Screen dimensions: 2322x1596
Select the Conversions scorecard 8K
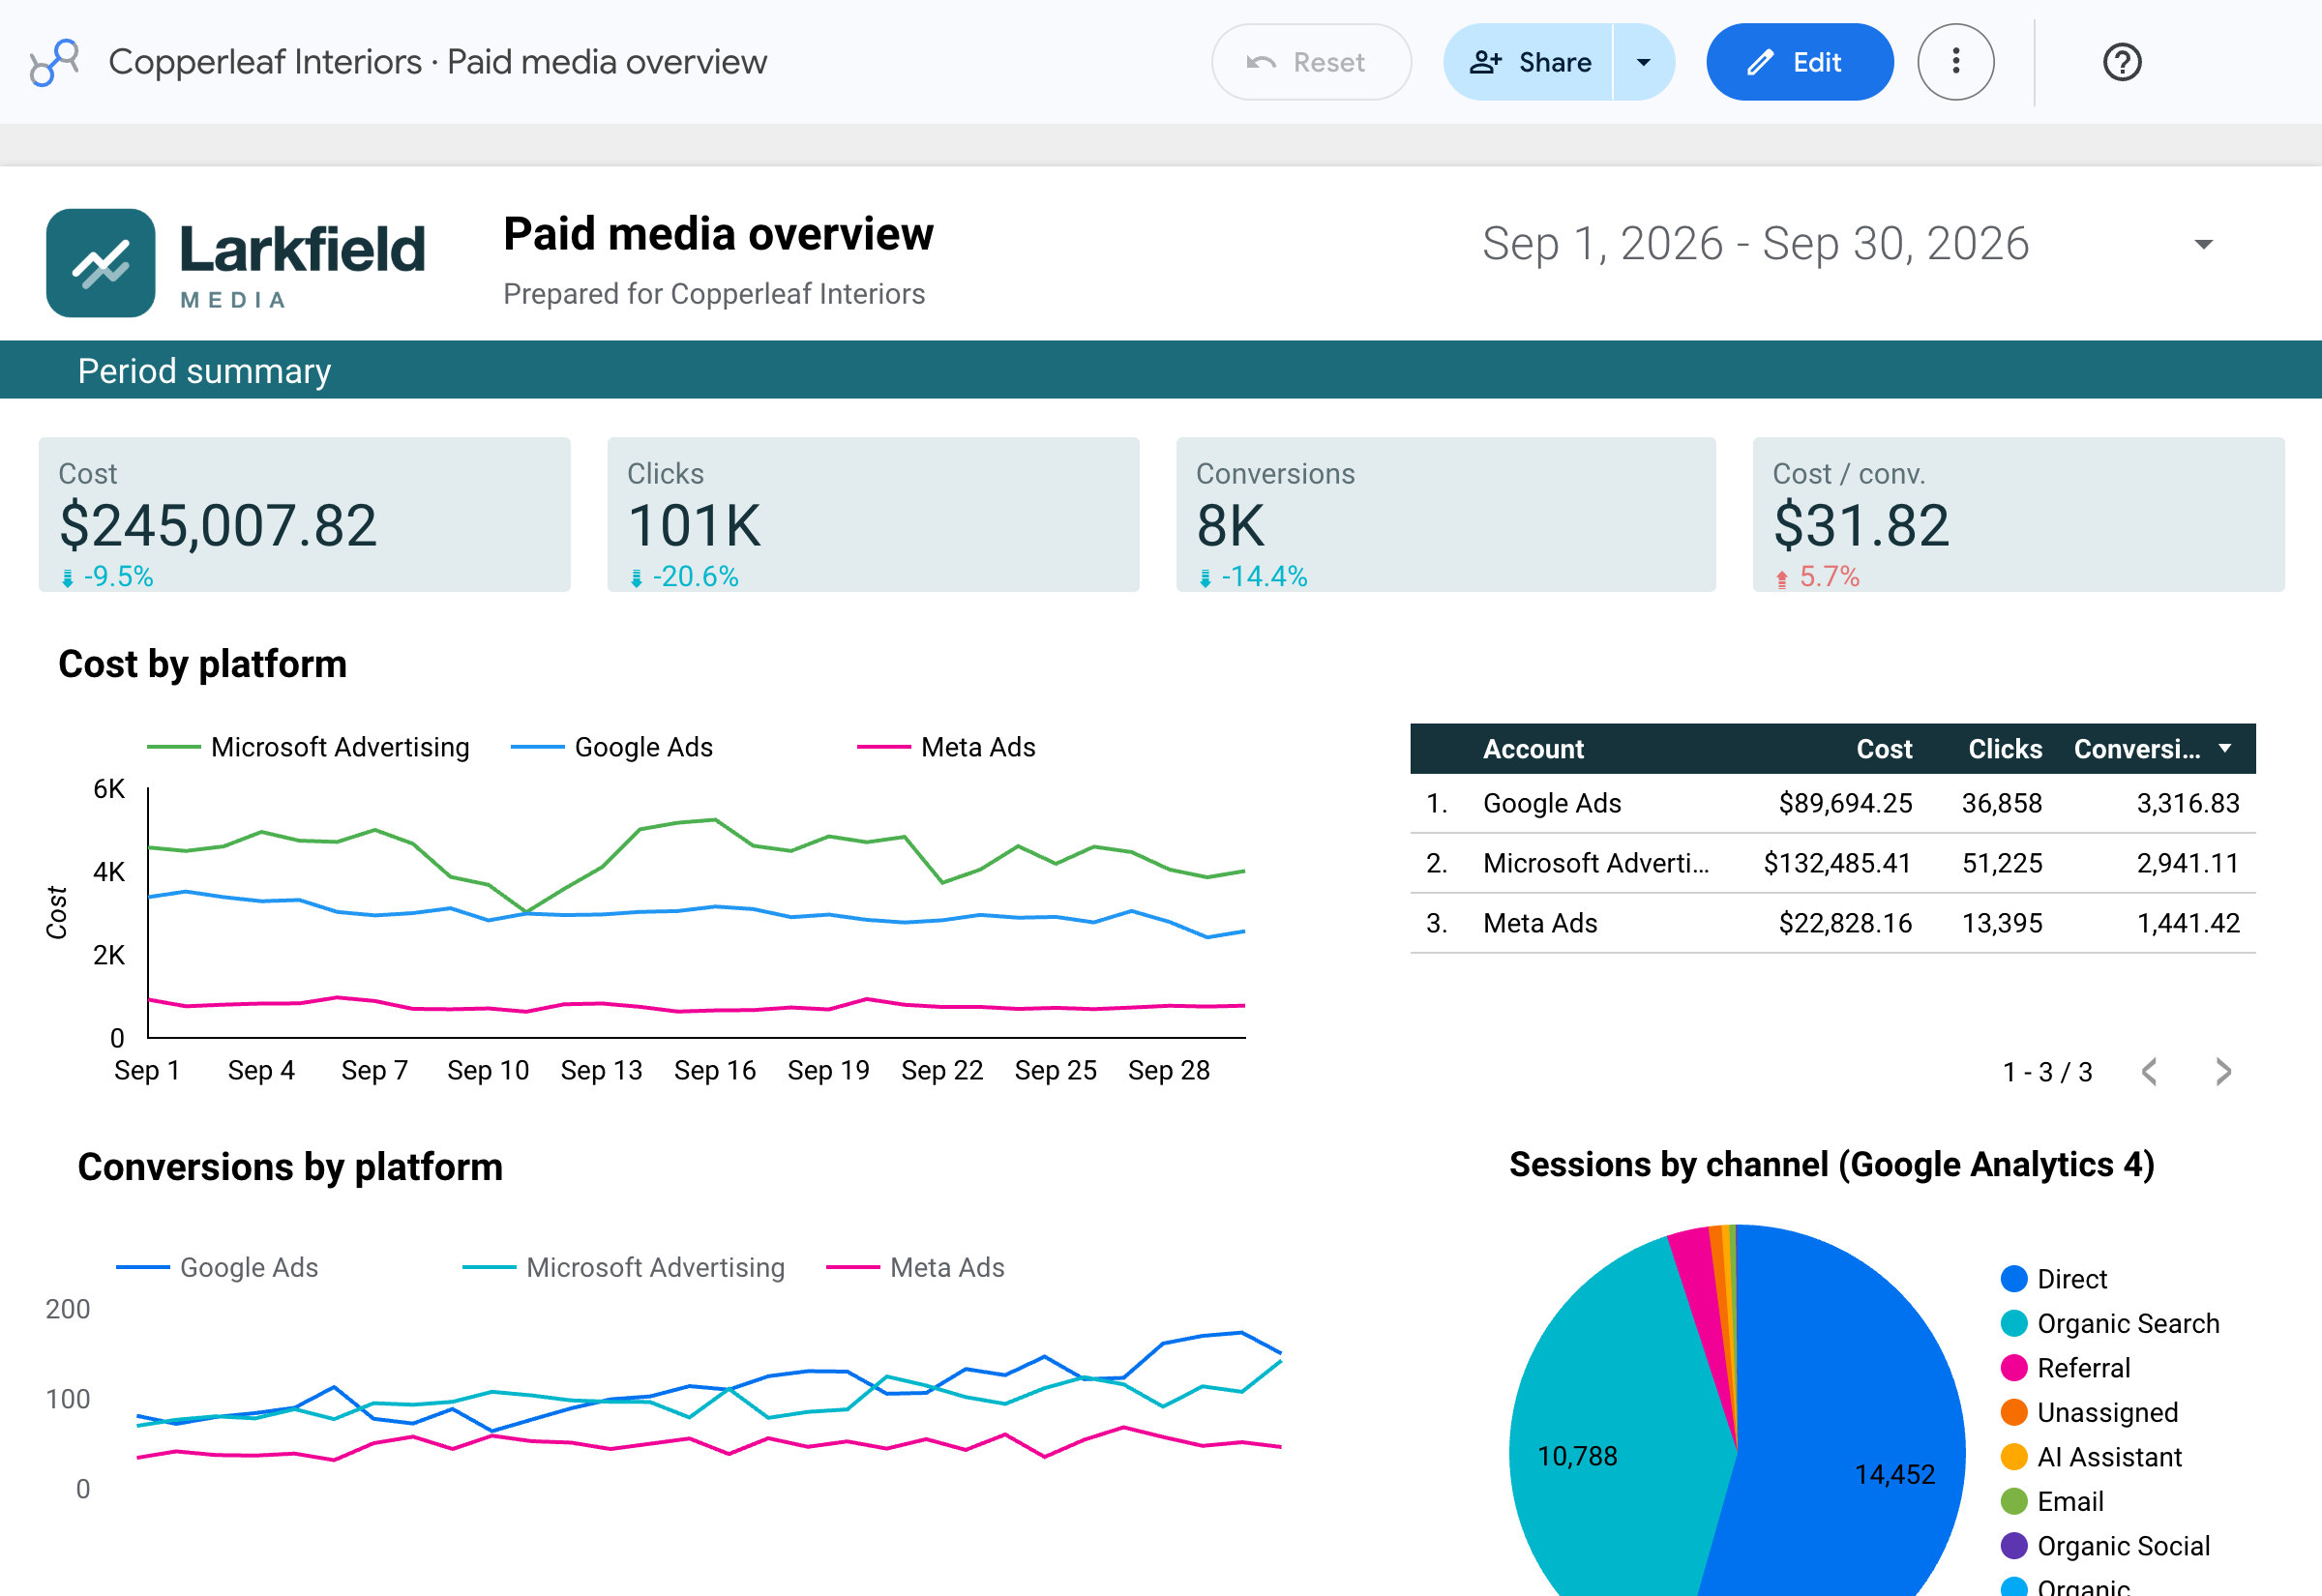pos(1445,514)
